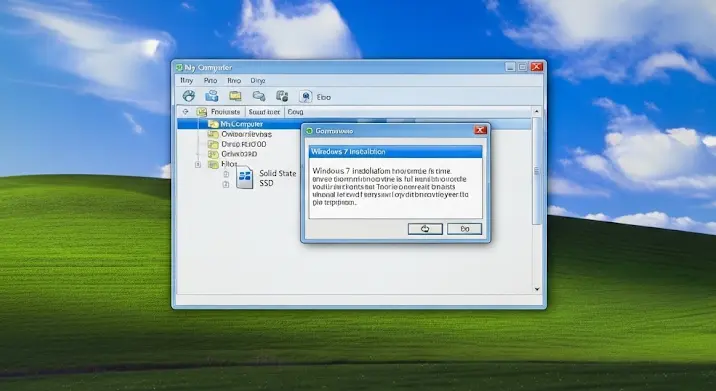Click the scrollbar down arrow in My Computer
The width and height of the screenshot is (716, 391).
[x=537, y=289]
